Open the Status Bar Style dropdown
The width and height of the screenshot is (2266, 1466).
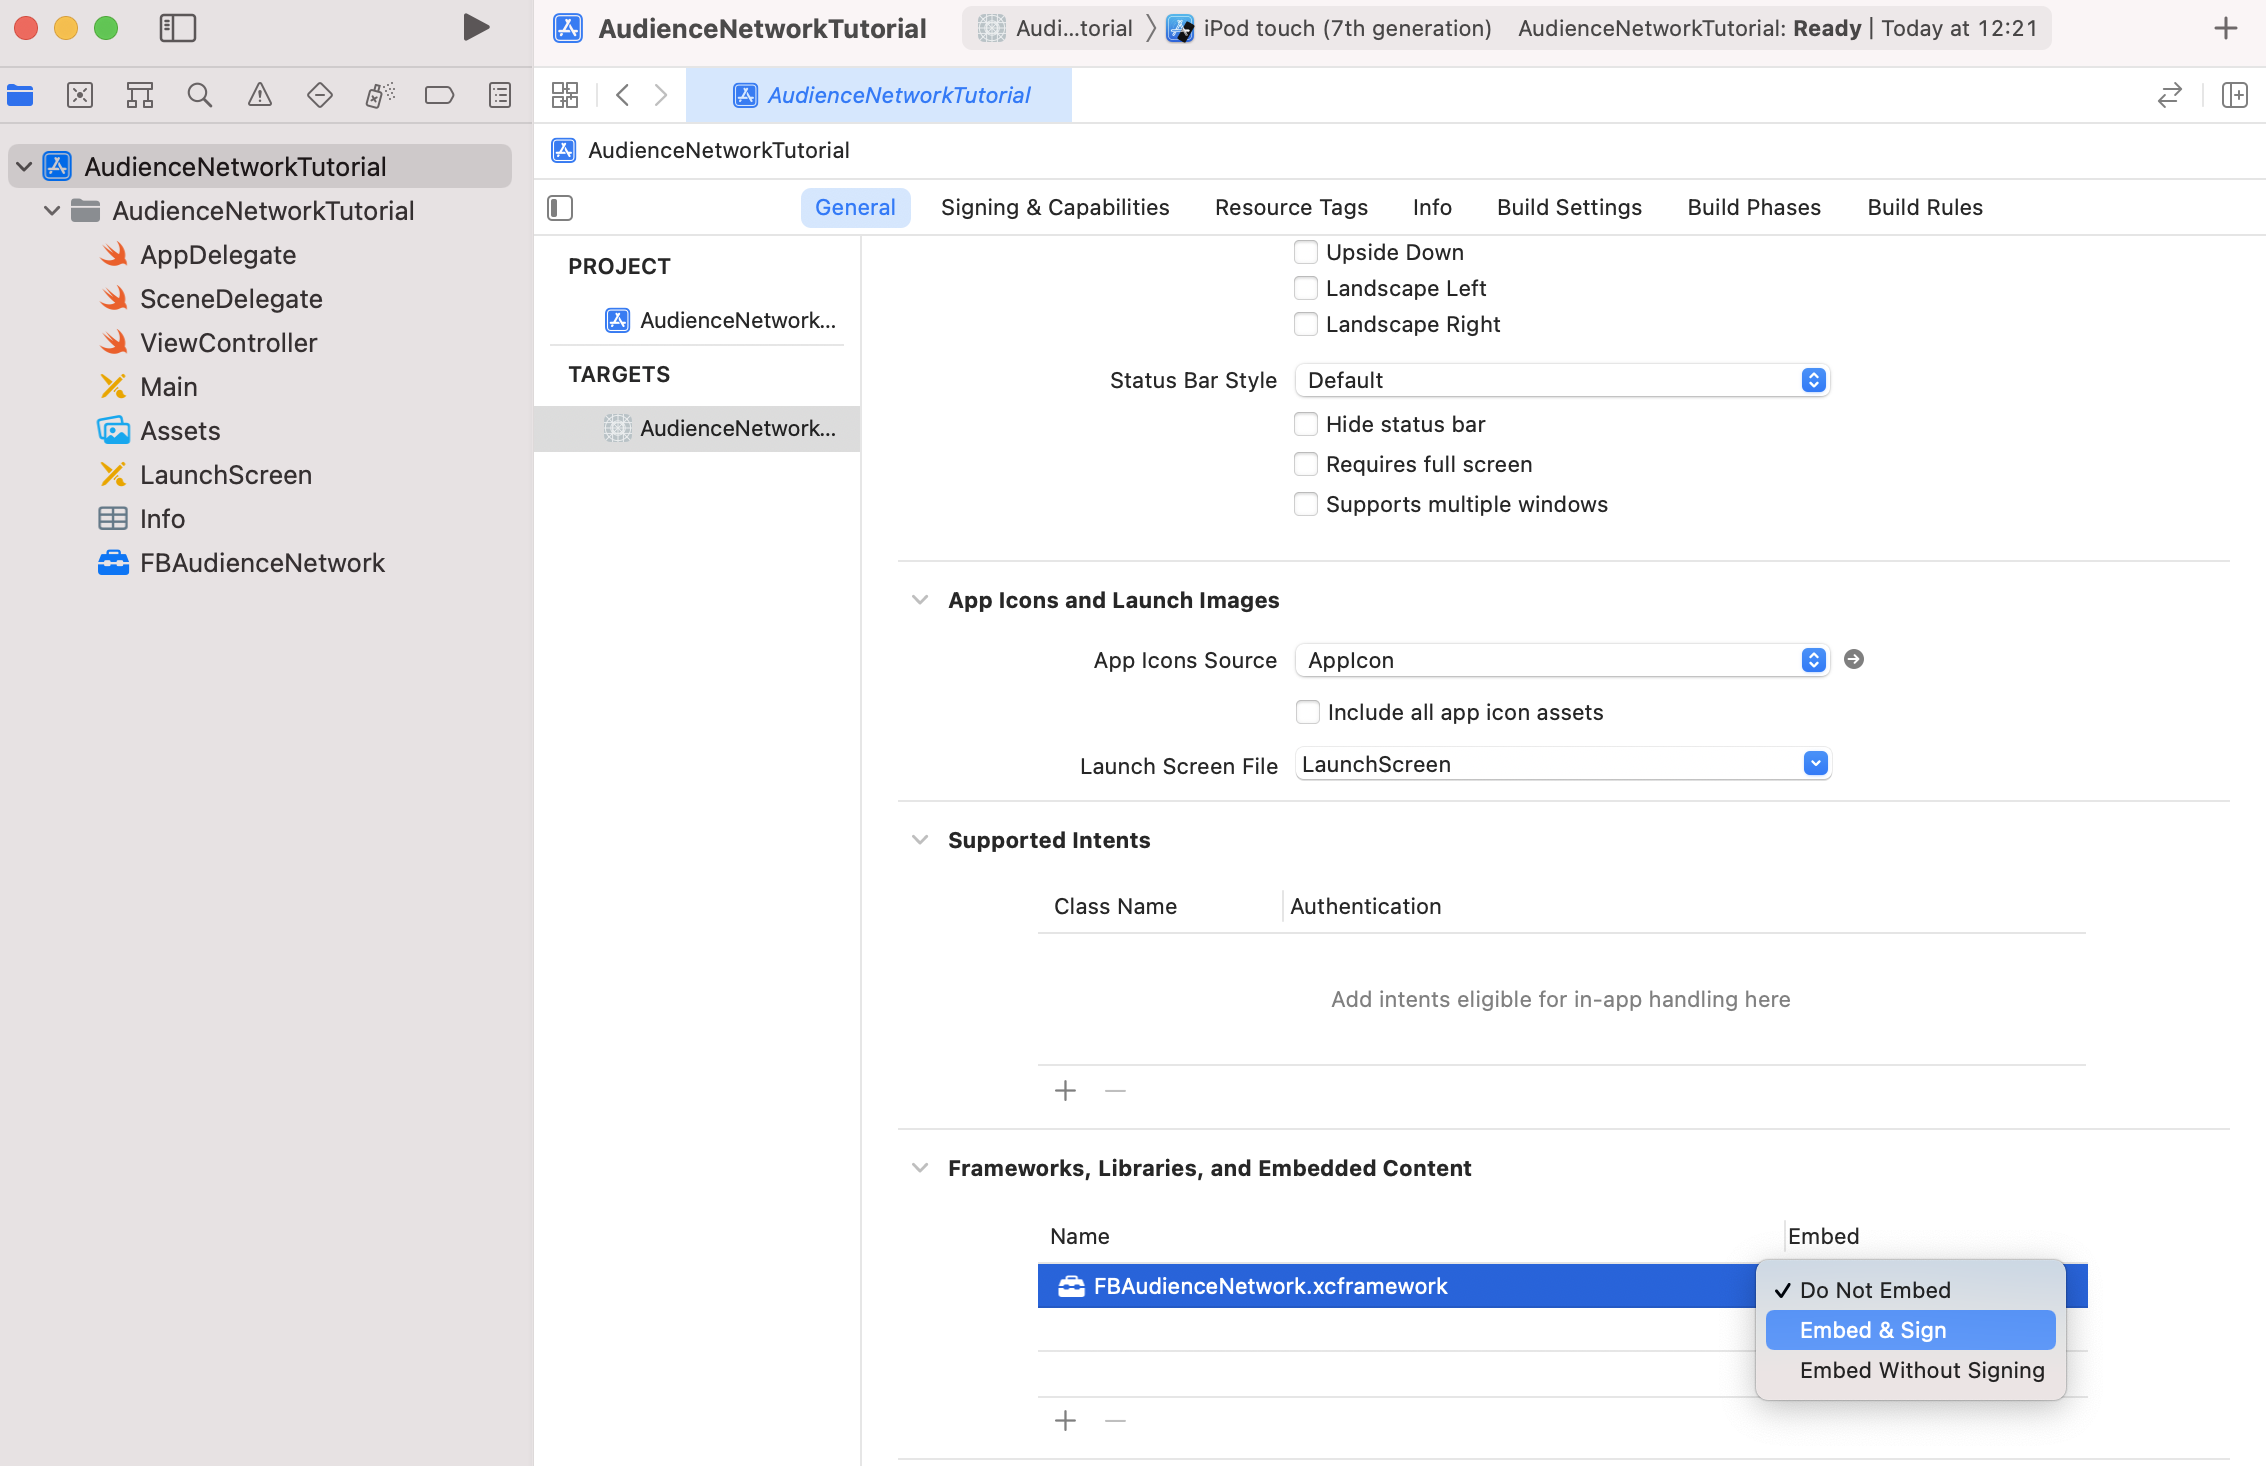pyautogui.click(x=1562, y=380)
